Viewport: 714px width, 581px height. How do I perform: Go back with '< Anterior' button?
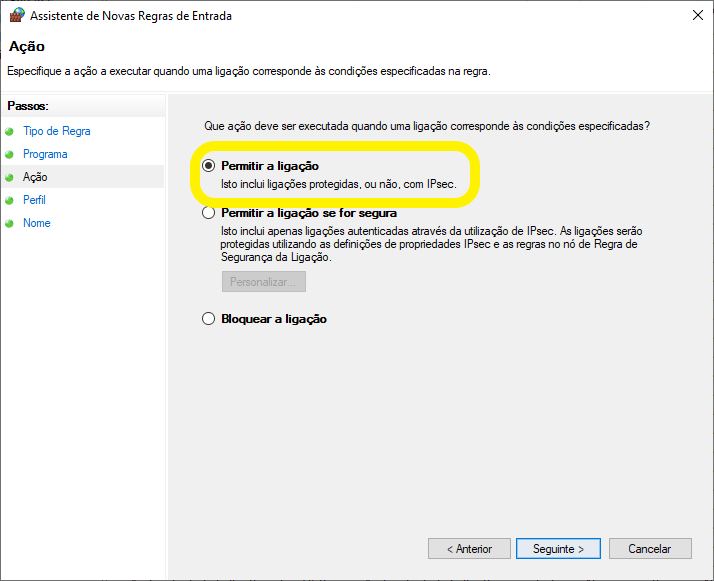(x=469, y=549)
